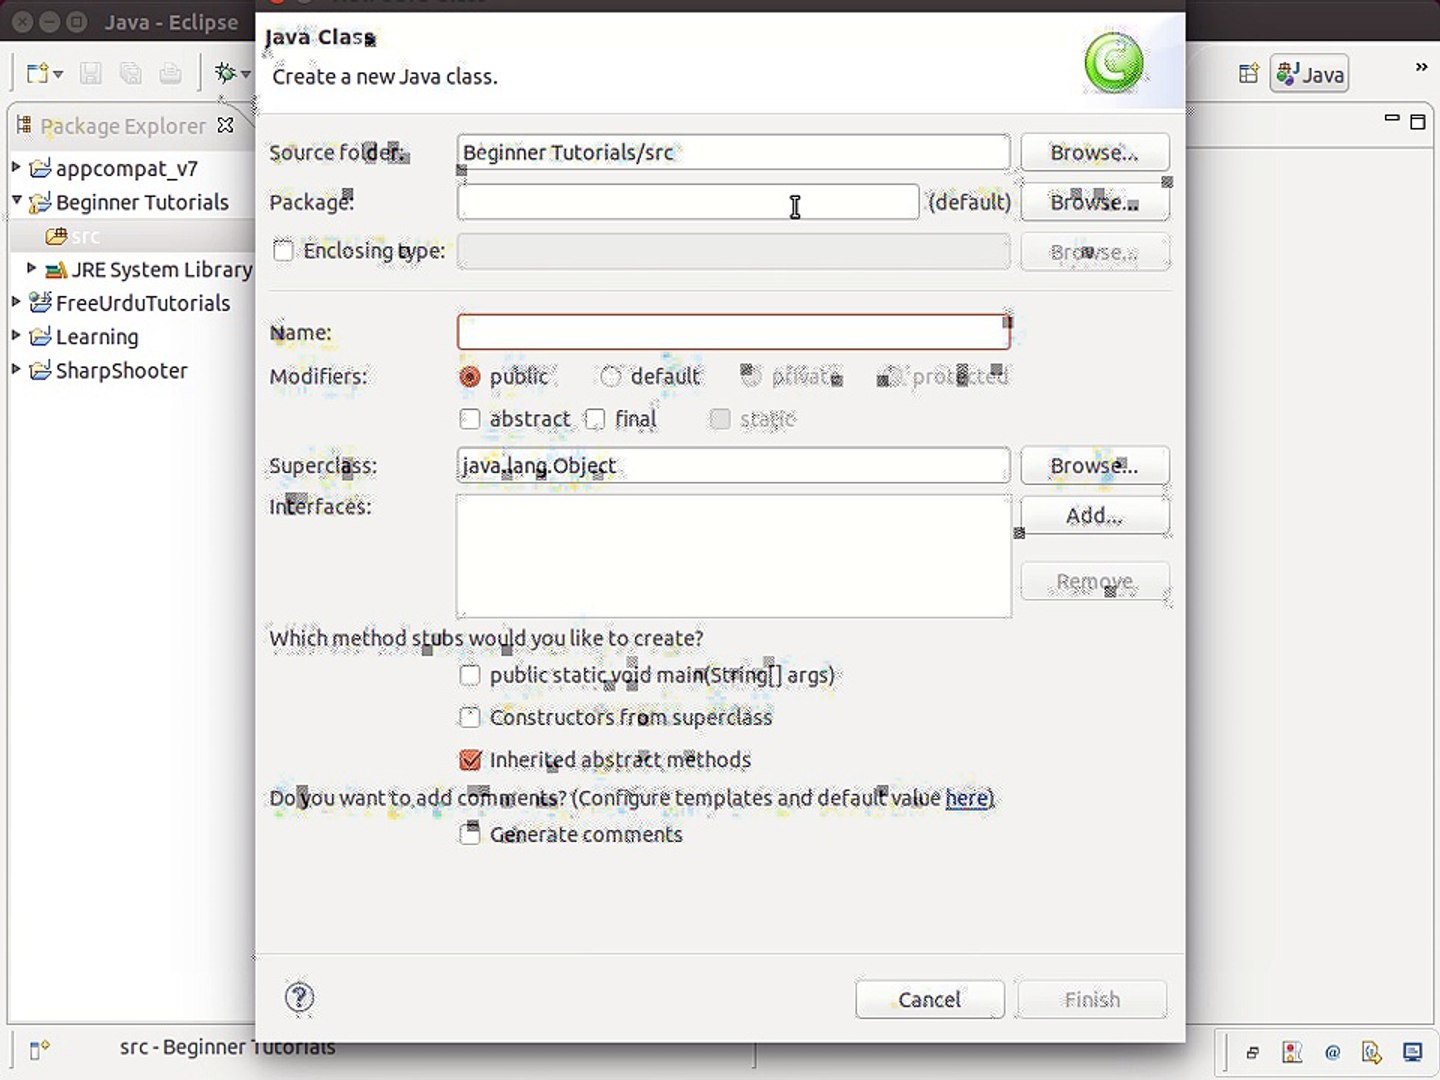
Task: Show hidden perspective items chevron
Action: [1421, 67]
